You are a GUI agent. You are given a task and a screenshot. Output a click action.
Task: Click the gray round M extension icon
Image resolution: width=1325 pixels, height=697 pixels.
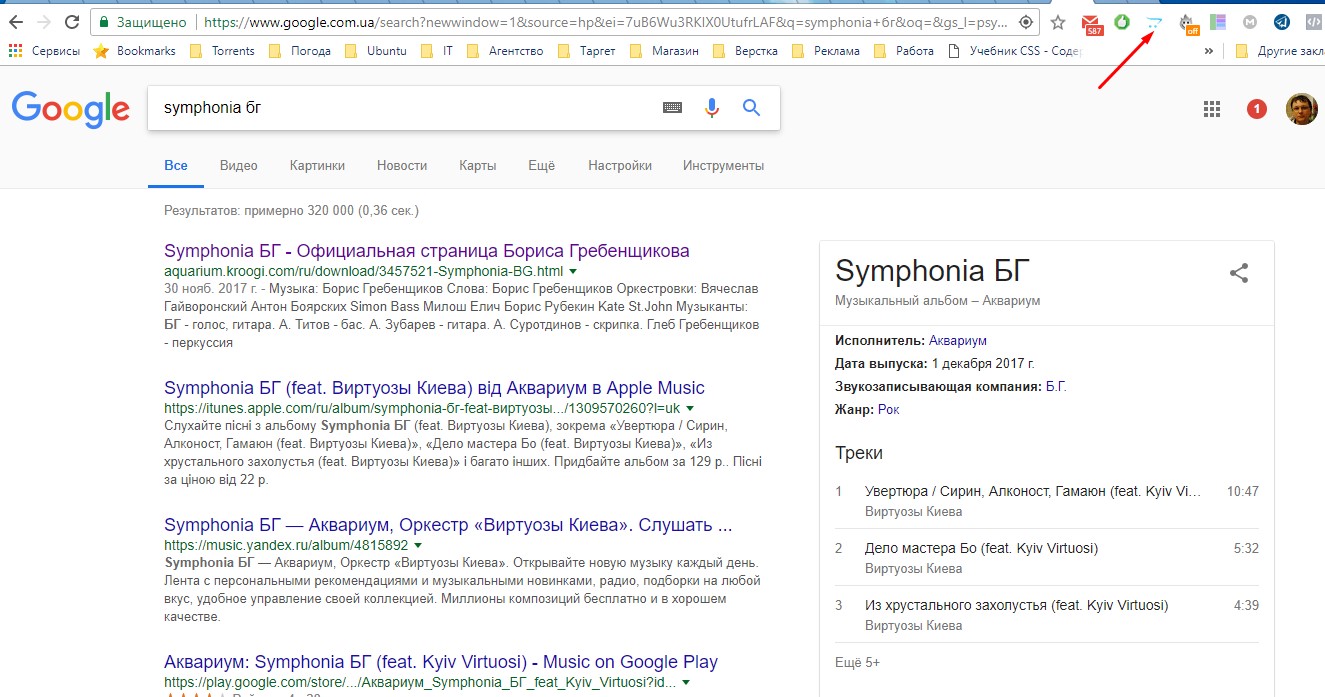(x=1250, y=22)
